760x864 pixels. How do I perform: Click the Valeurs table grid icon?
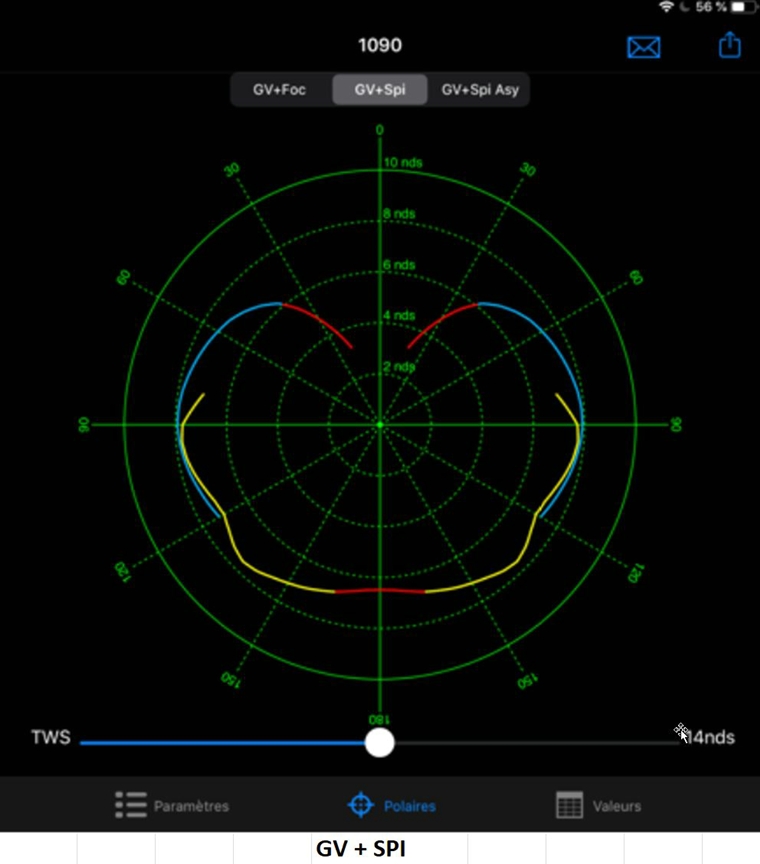(569, 805)
